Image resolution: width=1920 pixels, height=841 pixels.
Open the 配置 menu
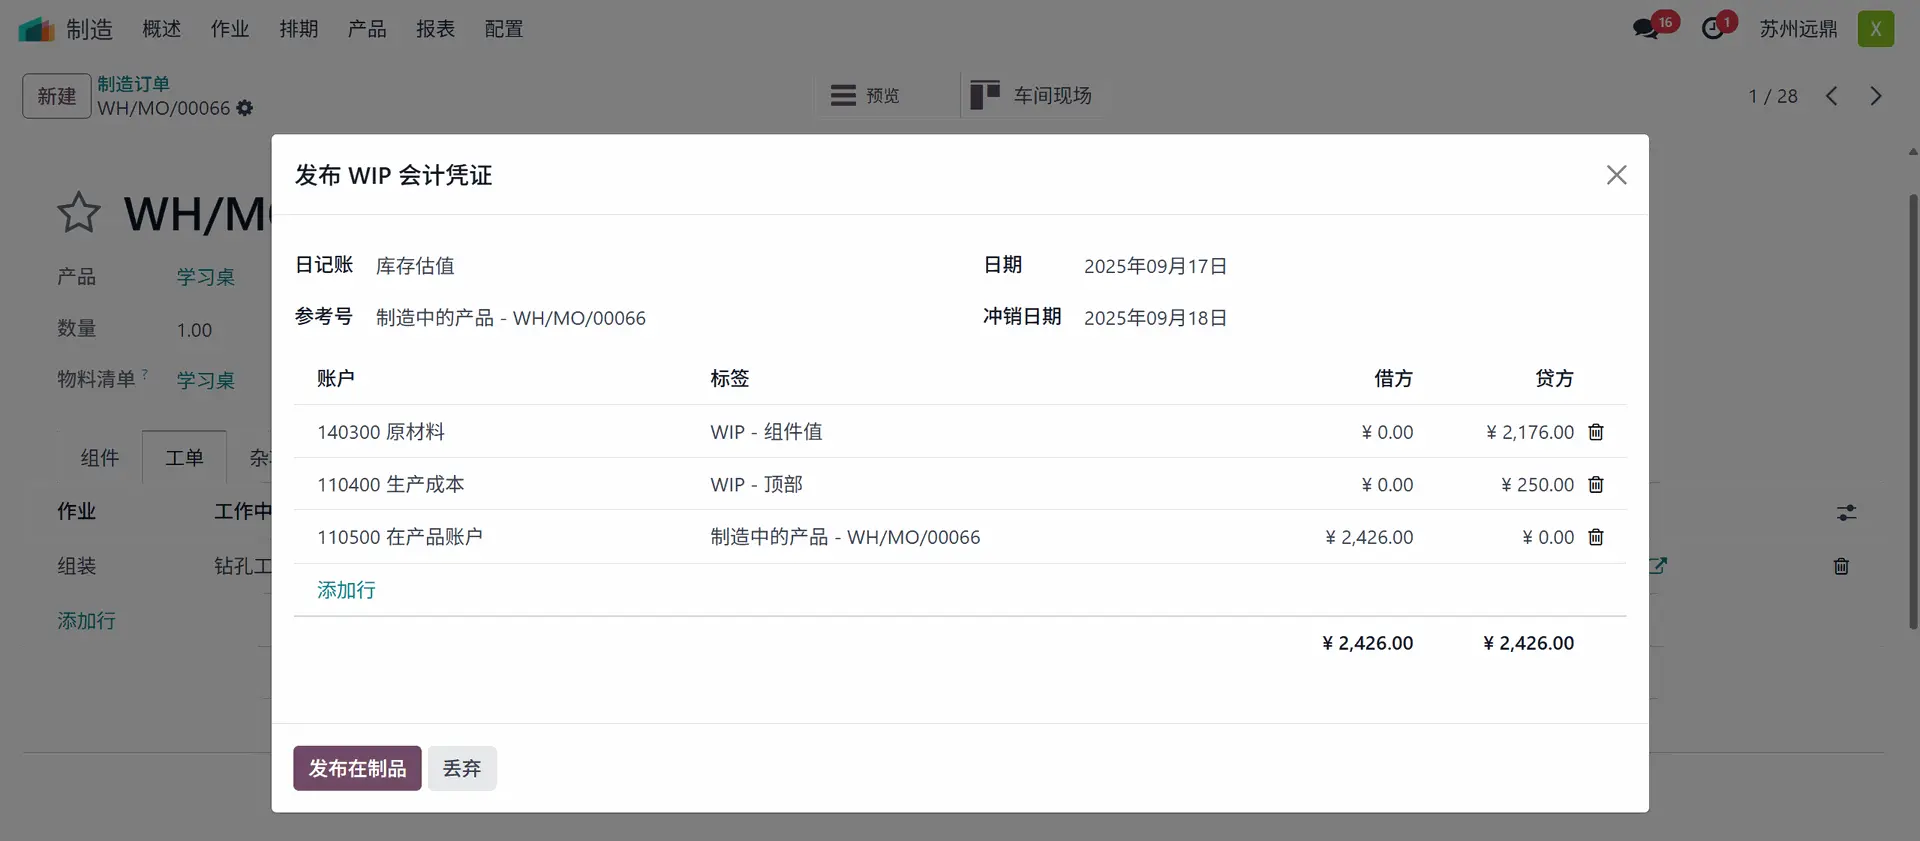point(503,29)
